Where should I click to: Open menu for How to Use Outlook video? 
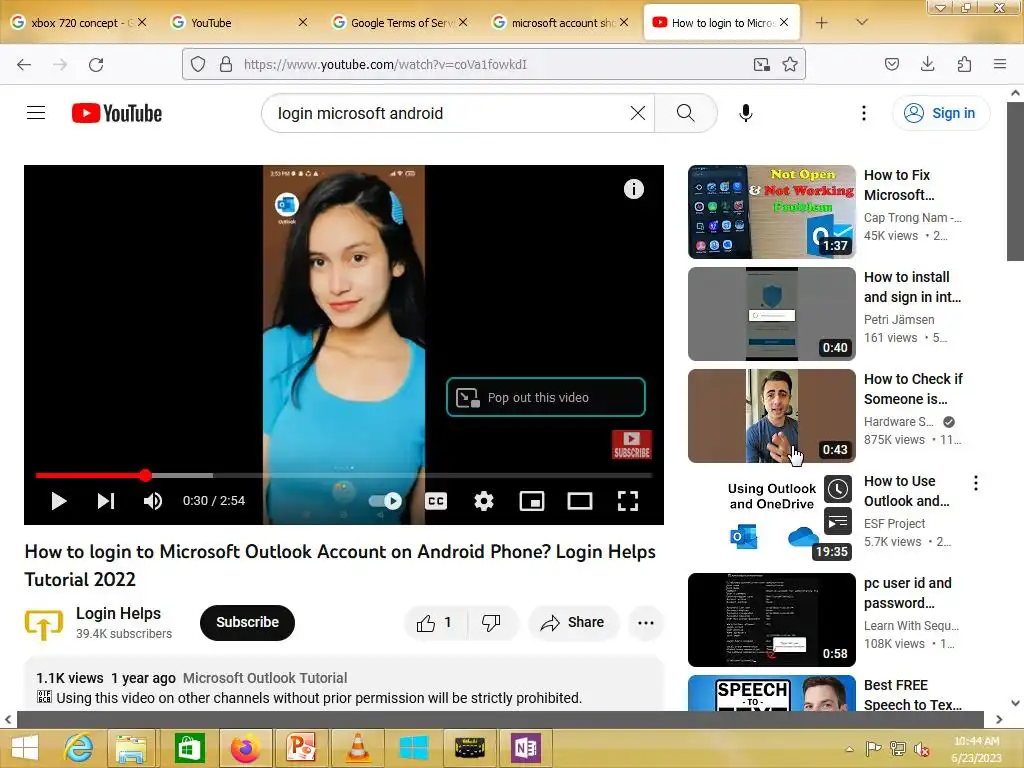click(x=976, y=483)
